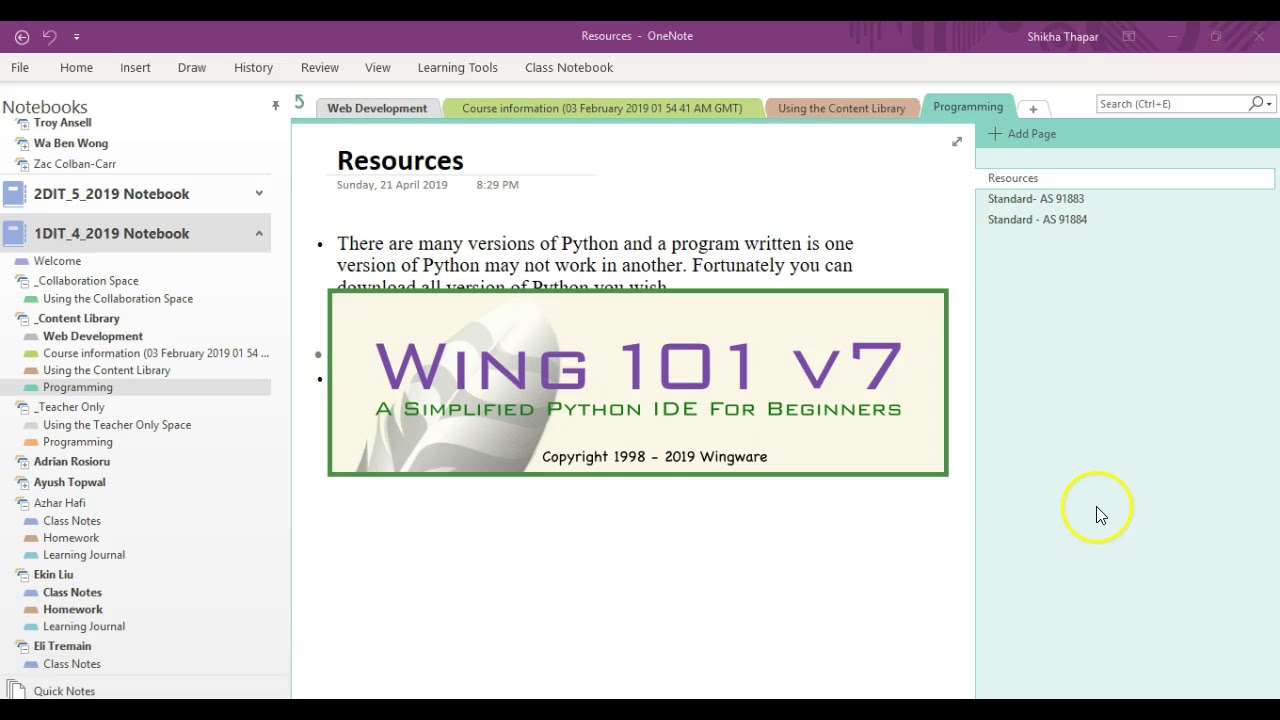Open the Course information section tab
This screenshot has height=720, width=1280.
coord(602,108)
